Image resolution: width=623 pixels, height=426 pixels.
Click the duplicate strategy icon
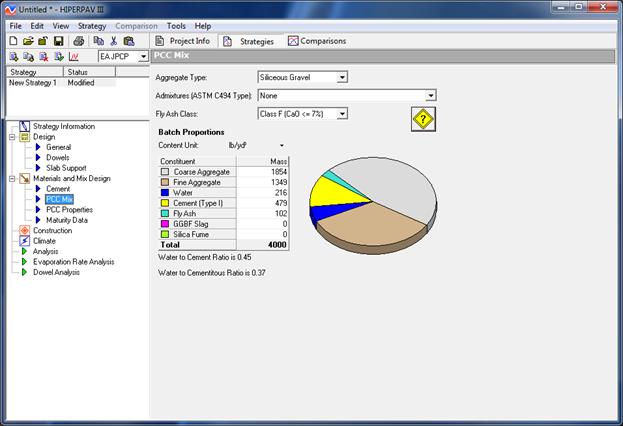click(28, 57)
